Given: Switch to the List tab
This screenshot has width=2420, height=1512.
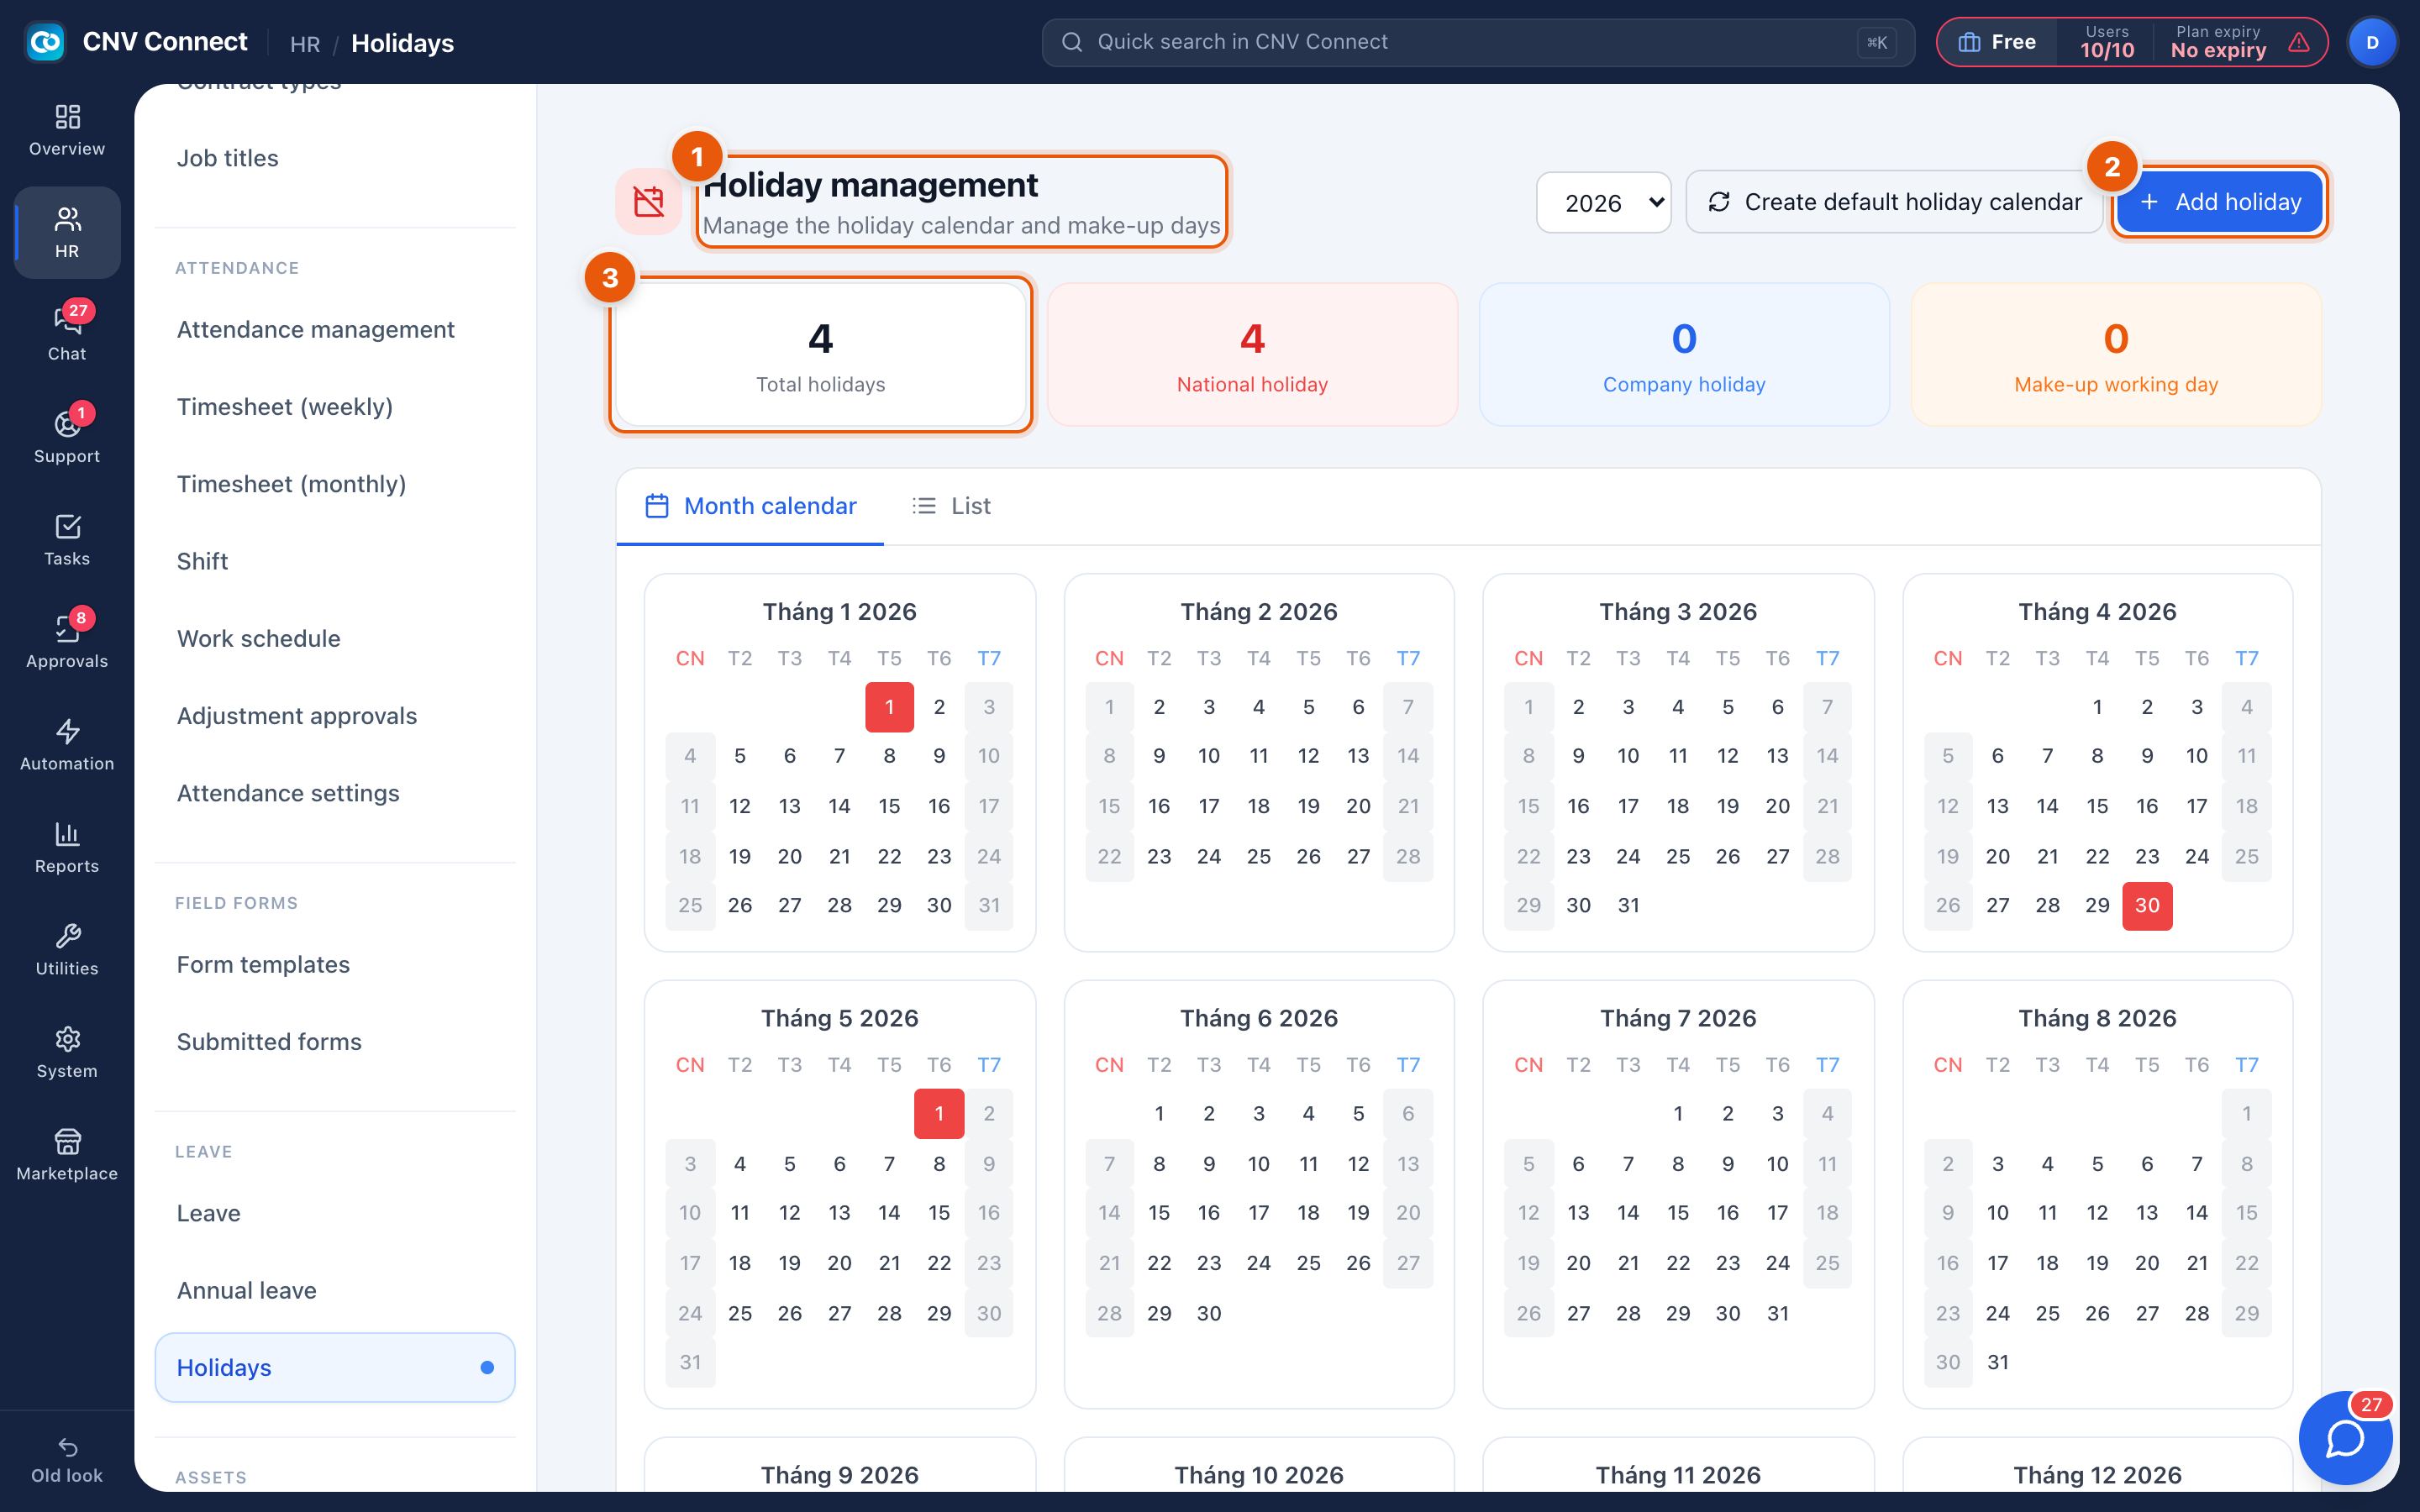Looking at the screenshot, I should click(x=951, y=506).
